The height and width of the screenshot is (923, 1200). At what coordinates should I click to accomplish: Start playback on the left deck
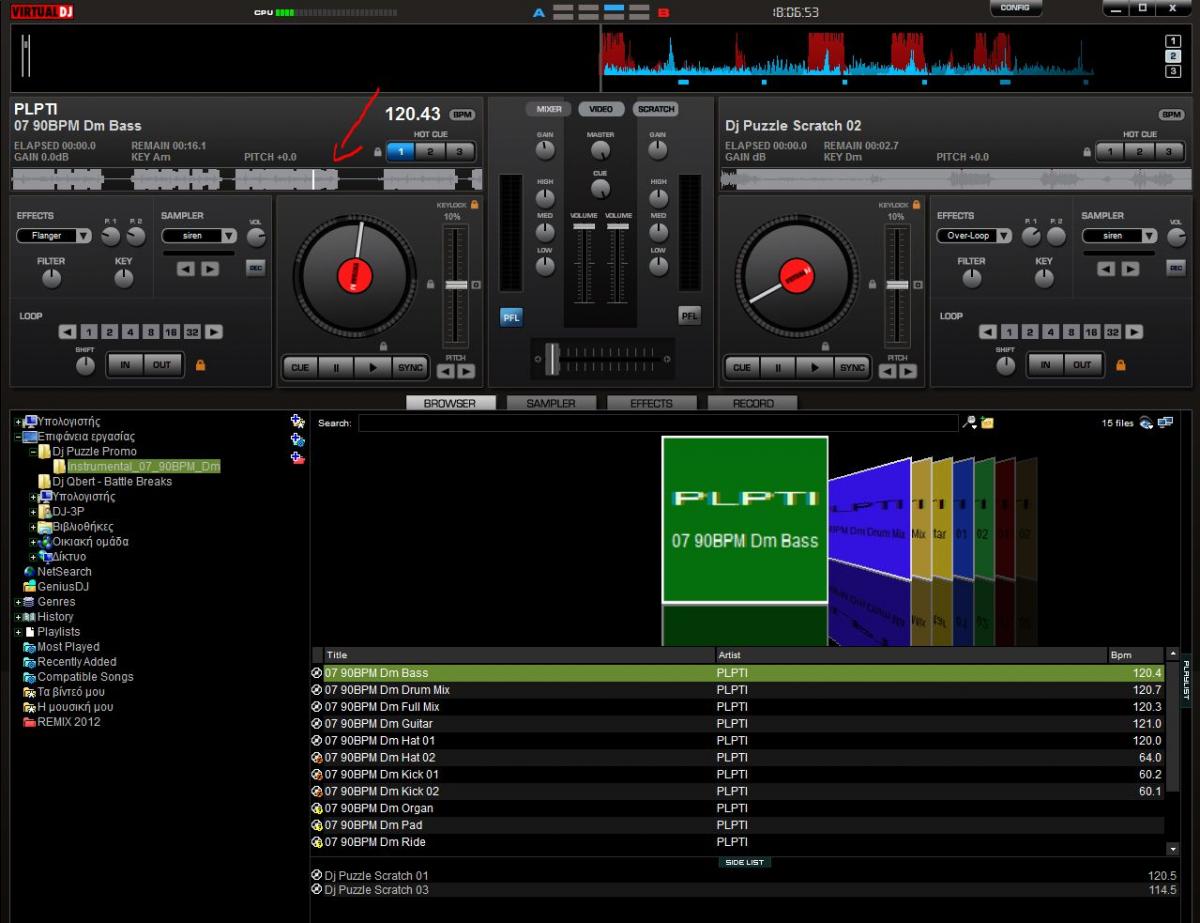point(373,367)
